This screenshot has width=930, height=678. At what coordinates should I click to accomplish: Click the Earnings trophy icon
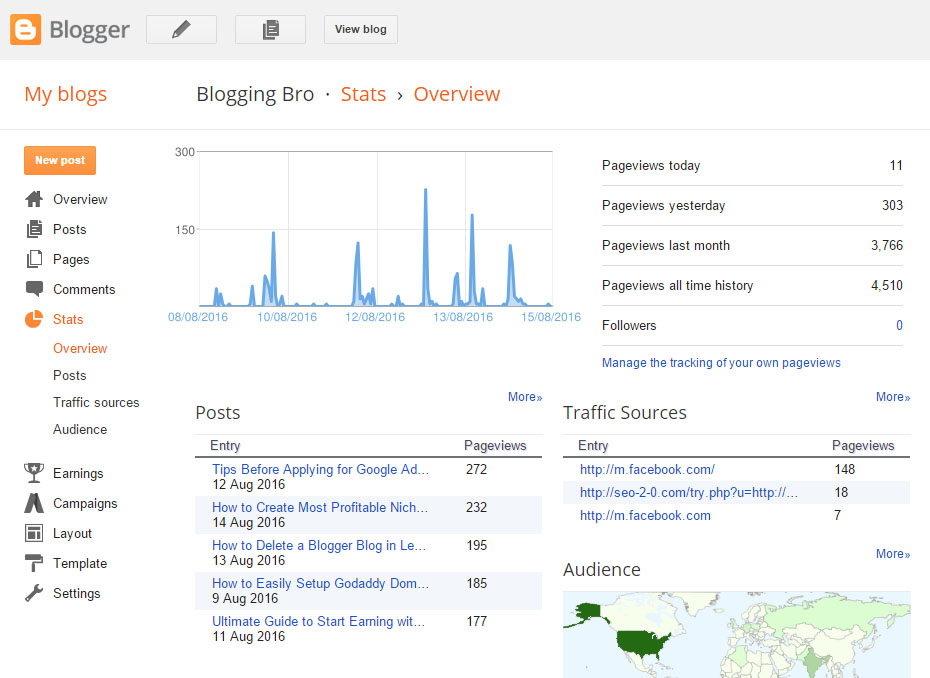click(x=34, y=473)
